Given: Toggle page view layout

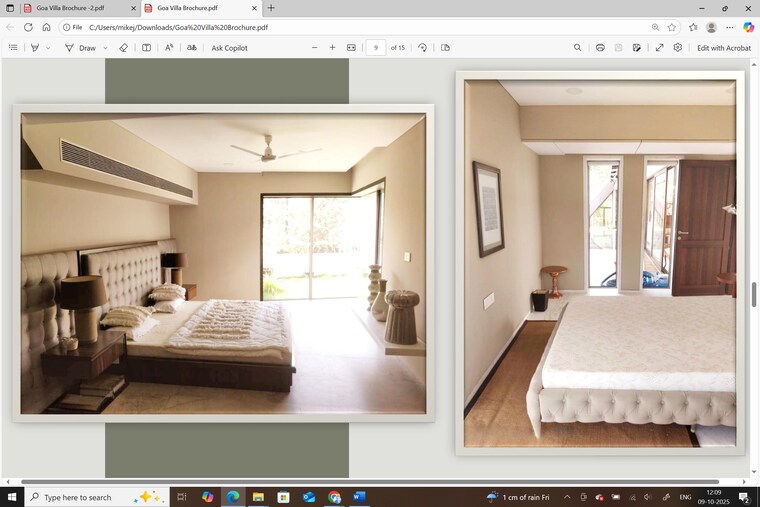Looking at the screenshot, I should point(445,47).
